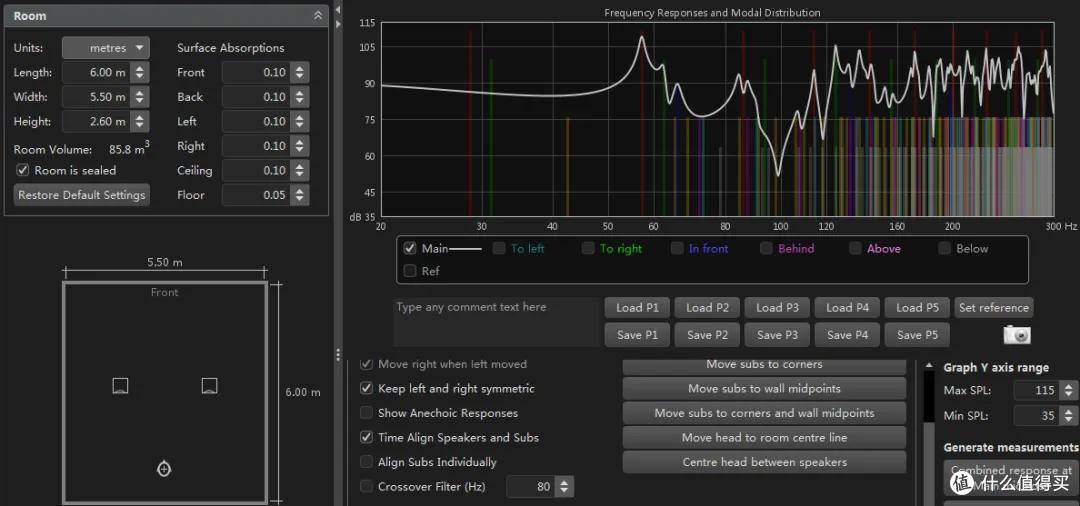Collapse the Room panel with double chevron
Viewport: 1080px width, 506px height.
(x=318, y=15)
